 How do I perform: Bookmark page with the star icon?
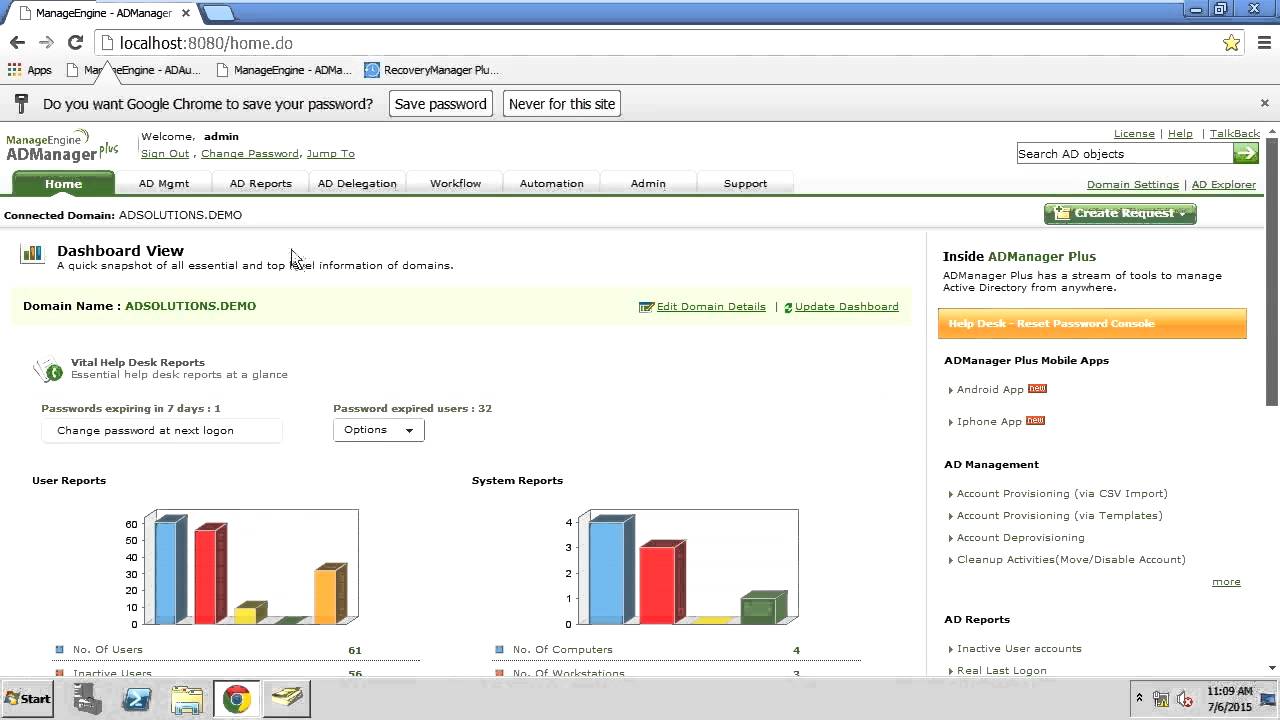tap(1231, 43)
